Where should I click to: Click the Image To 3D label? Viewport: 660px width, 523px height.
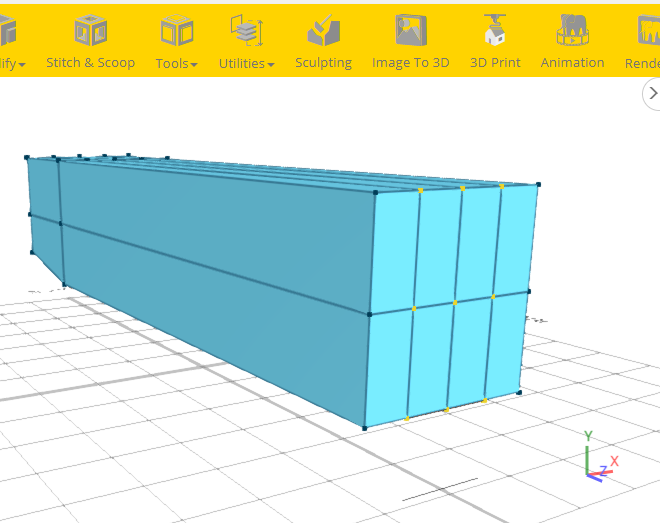tap(411, 63)
